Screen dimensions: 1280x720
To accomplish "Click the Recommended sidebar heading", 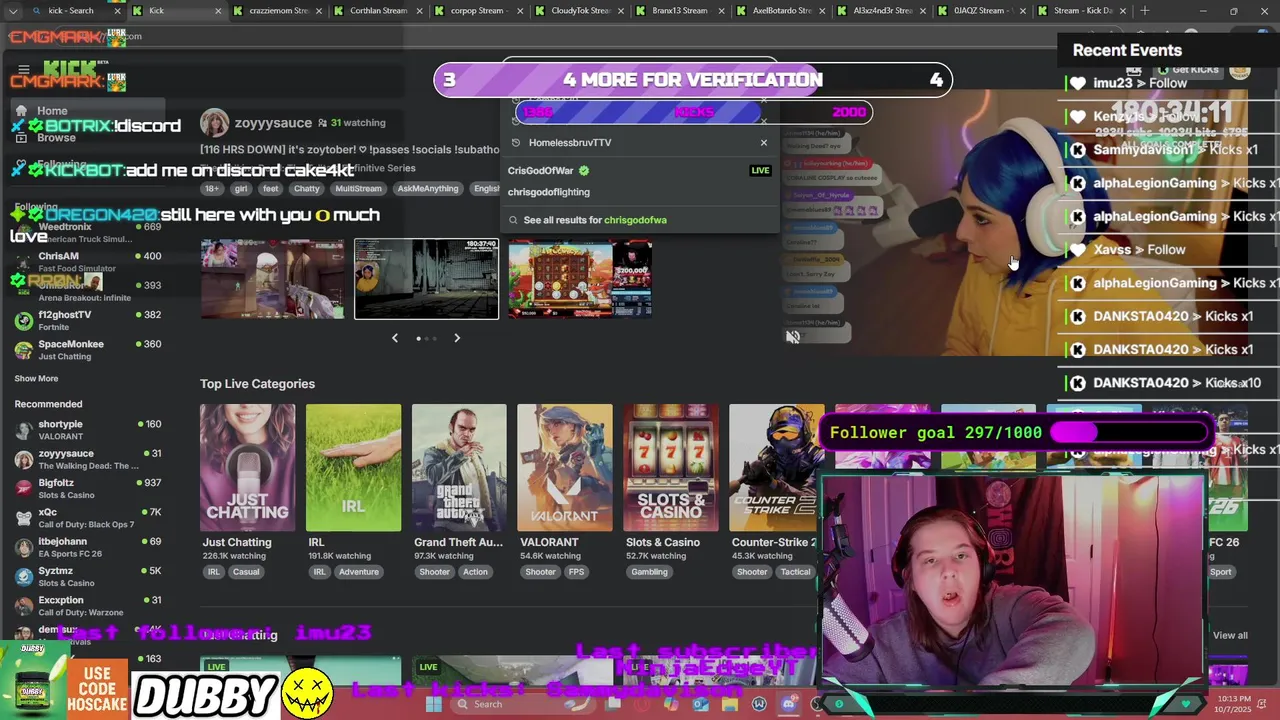I will pyautogui.click(x=48, y=404).
